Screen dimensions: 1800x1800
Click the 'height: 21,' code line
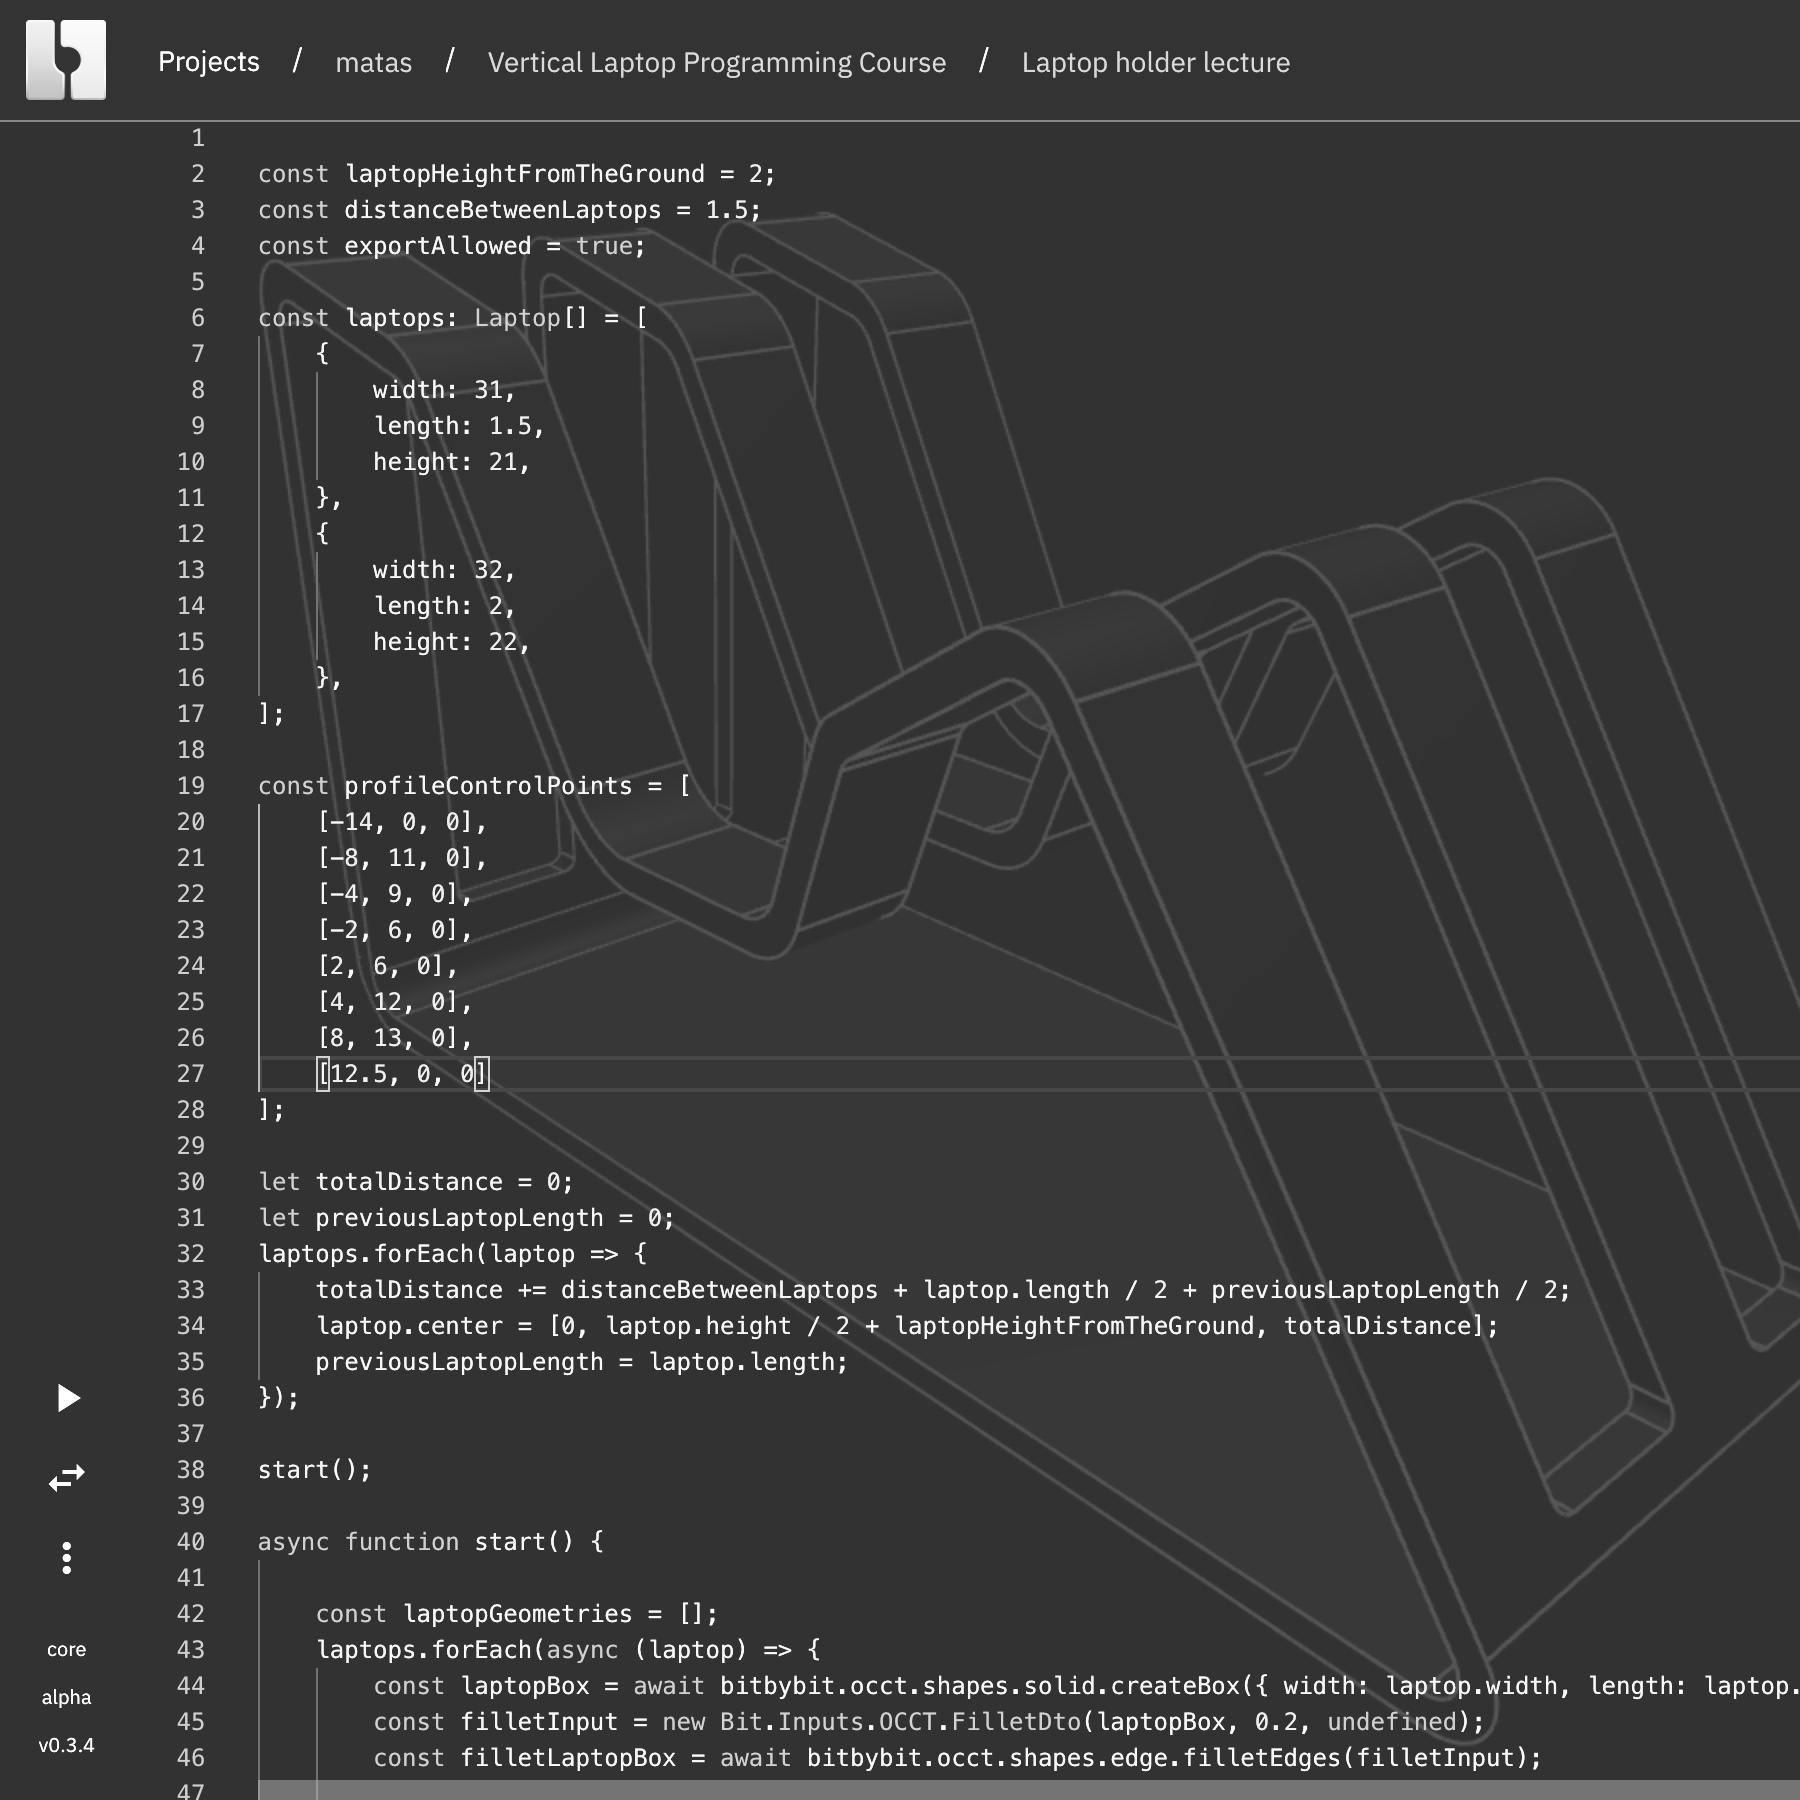coord(452,462)
